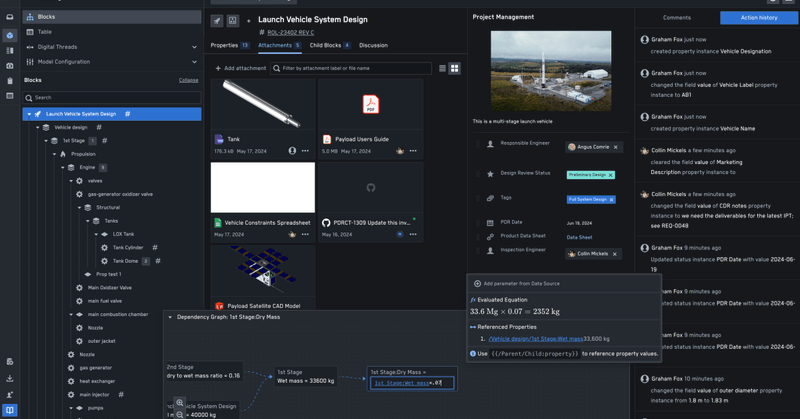Collapse the pumps tree node

click(71, 408)
